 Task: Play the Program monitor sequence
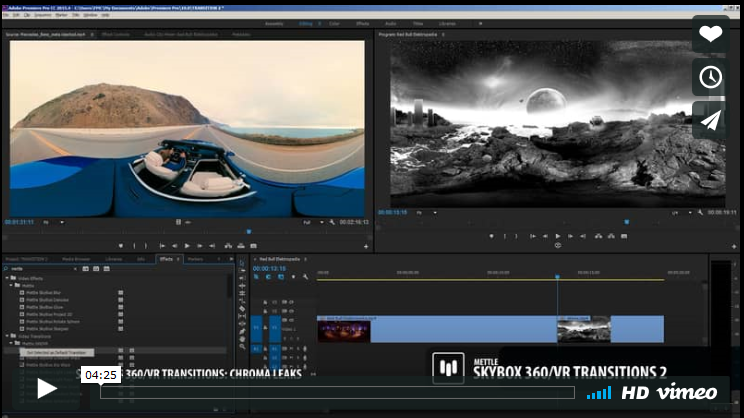558,236
